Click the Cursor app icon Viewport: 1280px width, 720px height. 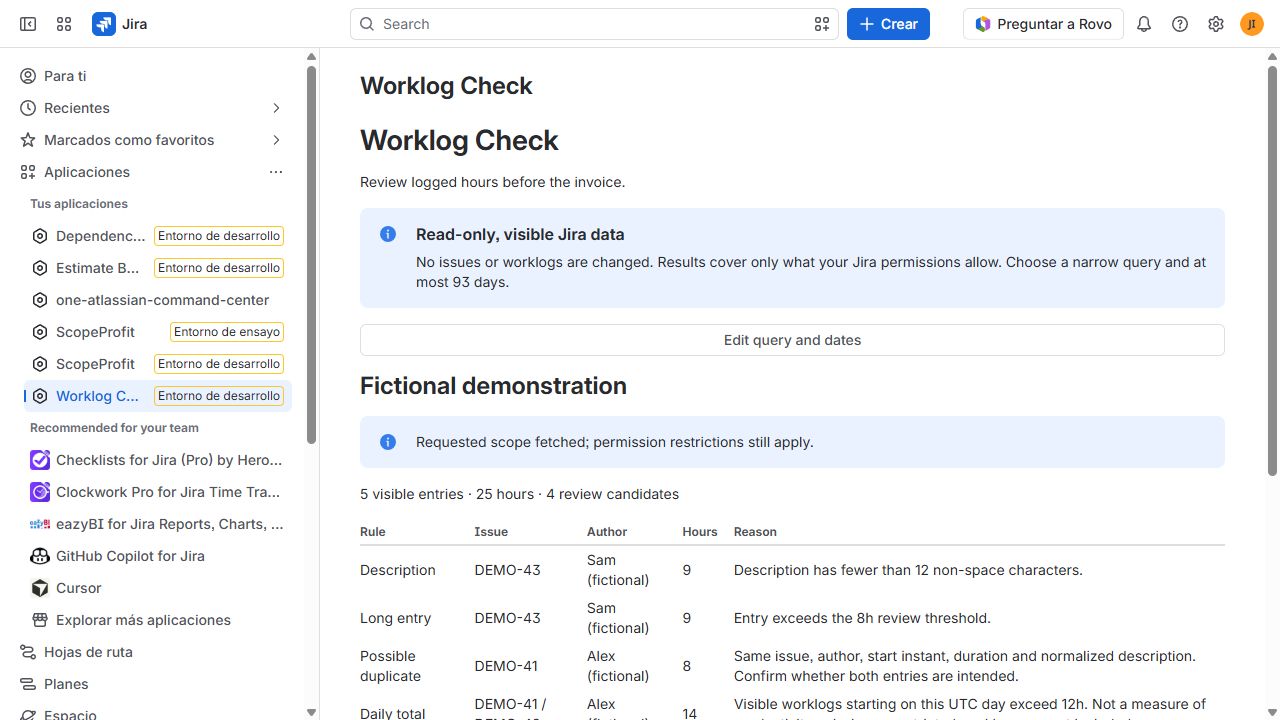pyautogui.click(x=40, y=588)
